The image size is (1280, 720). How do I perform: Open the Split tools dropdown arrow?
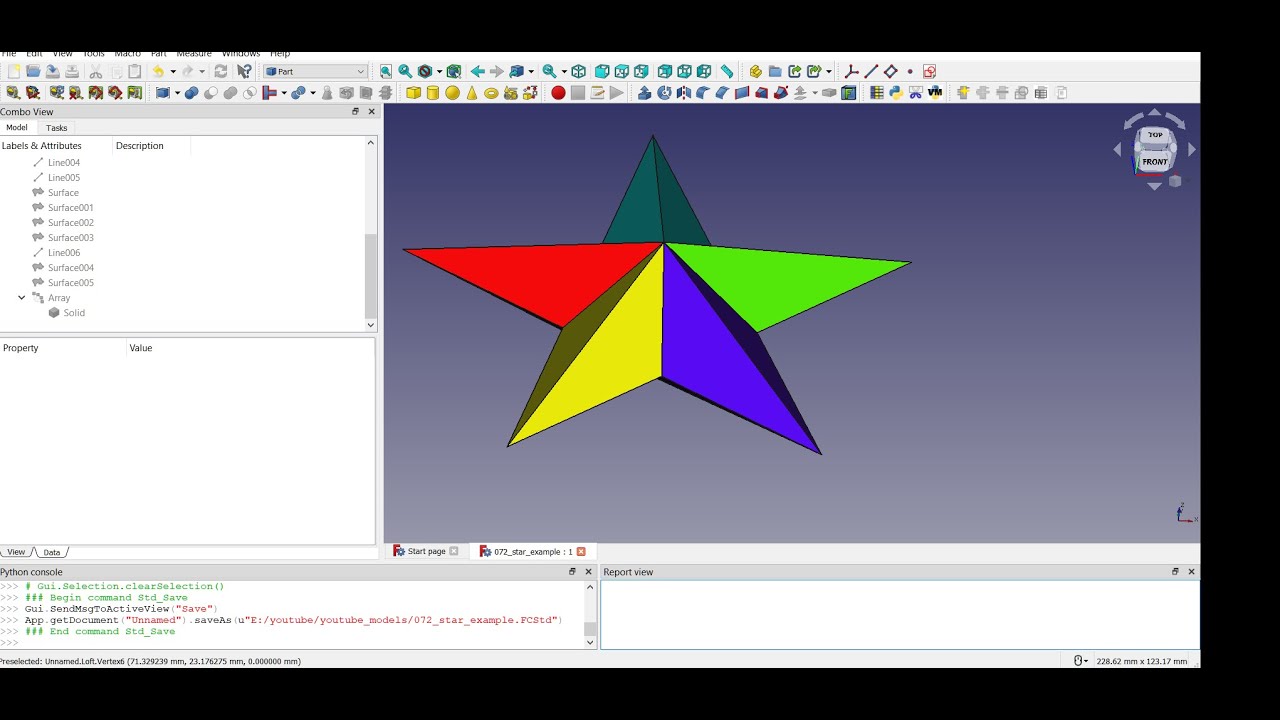click(x=313, y=93)
